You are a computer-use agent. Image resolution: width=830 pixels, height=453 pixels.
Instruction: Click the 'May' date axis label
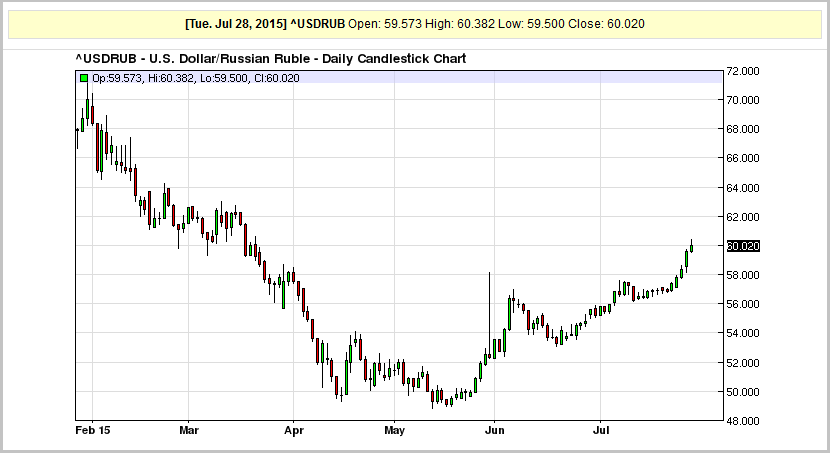coord(394,431)
